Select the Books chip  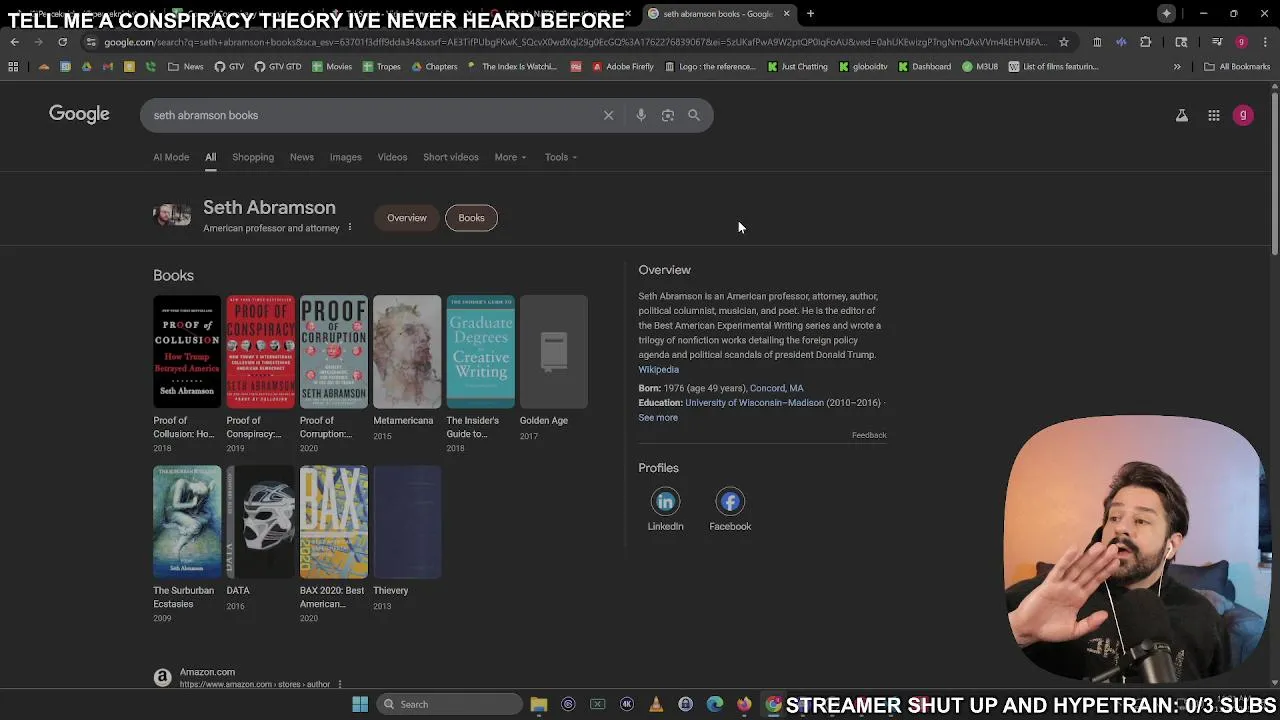tap(471, 218)
